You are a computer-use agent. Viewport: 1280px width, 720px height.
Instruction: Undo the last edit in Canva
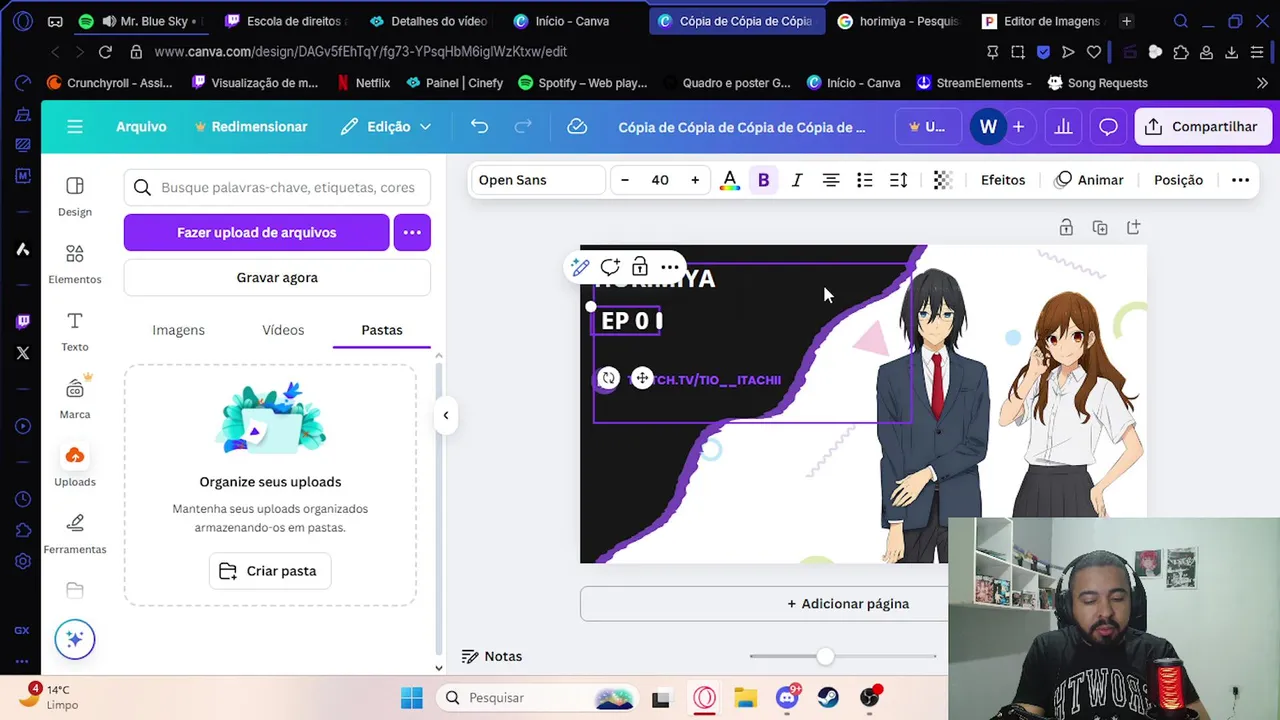480,127
